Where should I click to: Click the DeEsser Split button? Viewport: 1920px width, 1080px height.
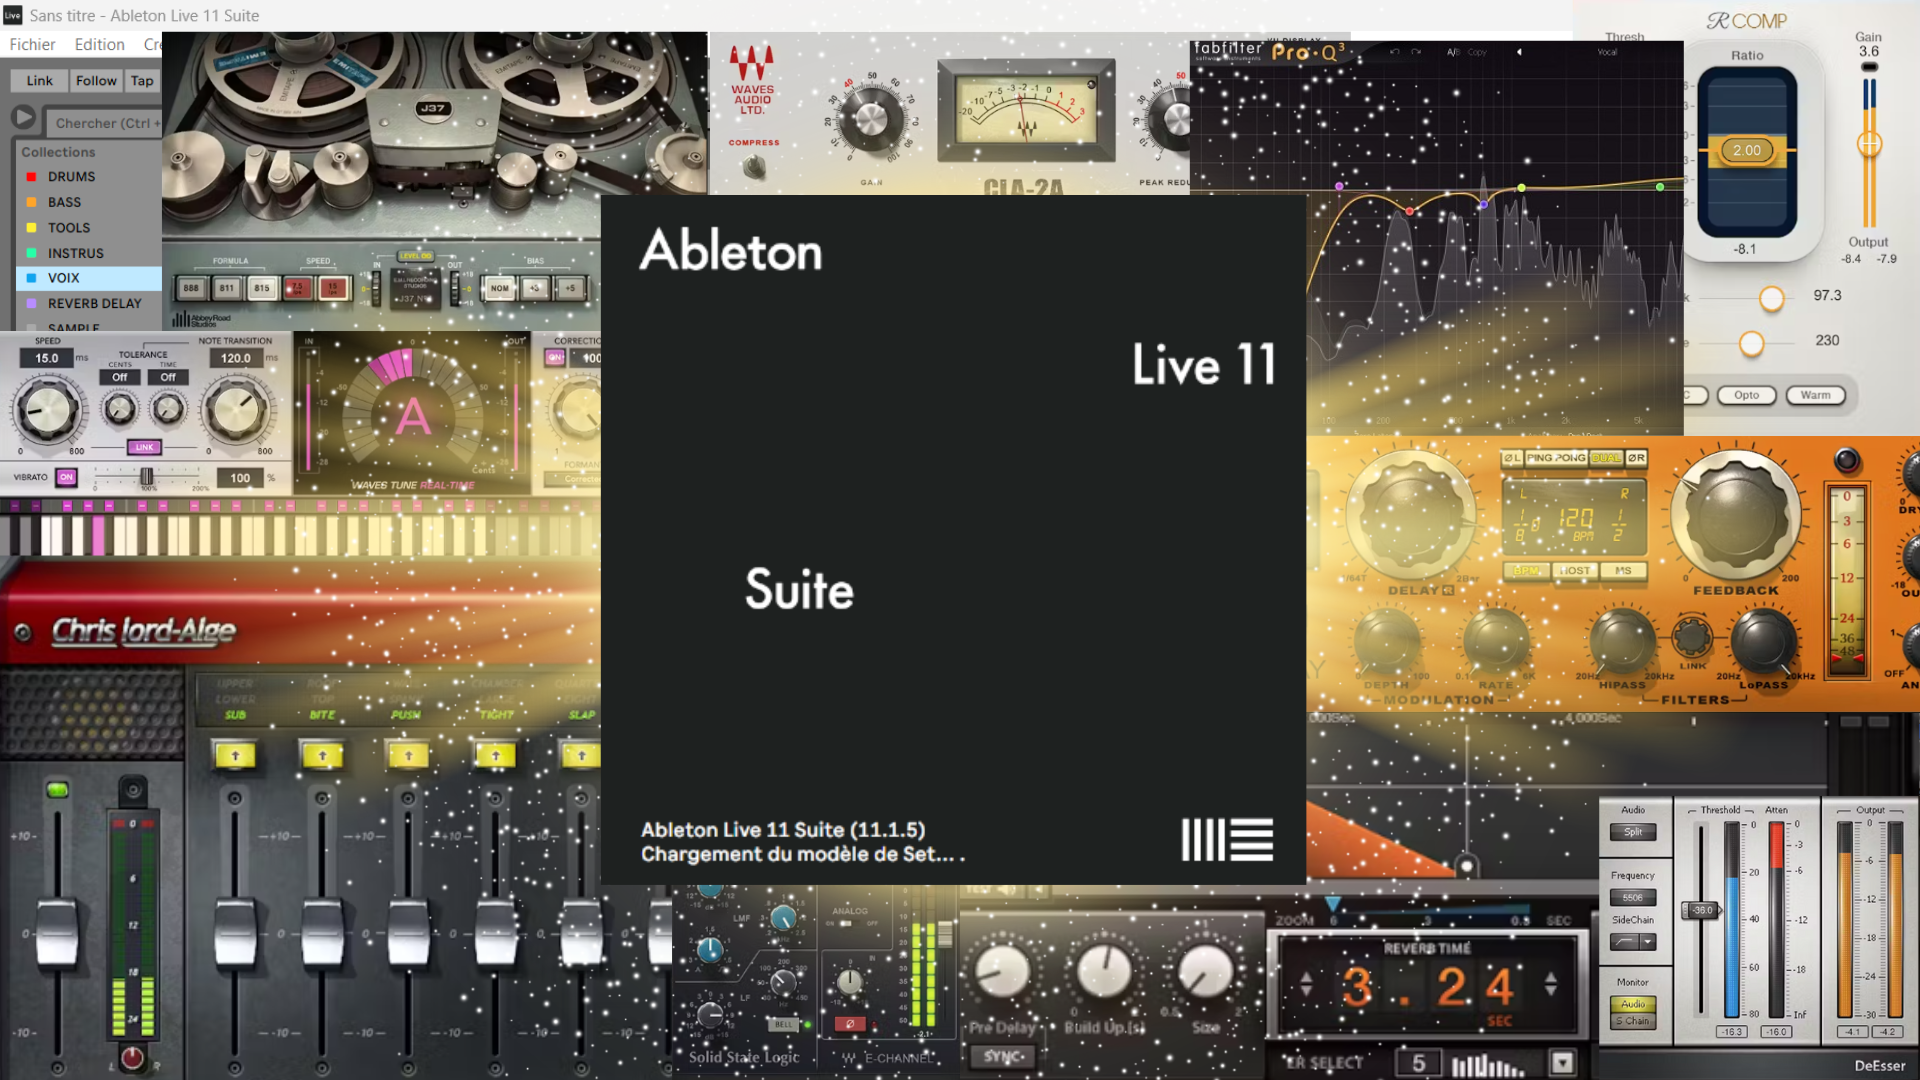click(1633, 832)
